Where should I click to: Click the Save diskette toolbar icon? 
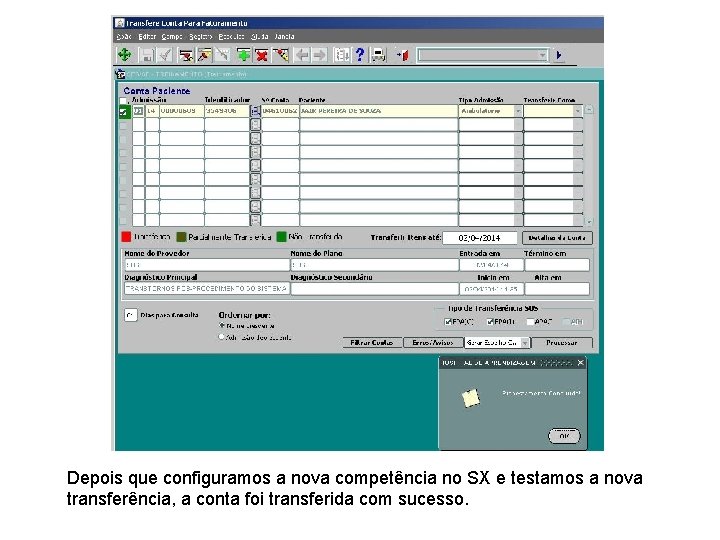[147, 56]
